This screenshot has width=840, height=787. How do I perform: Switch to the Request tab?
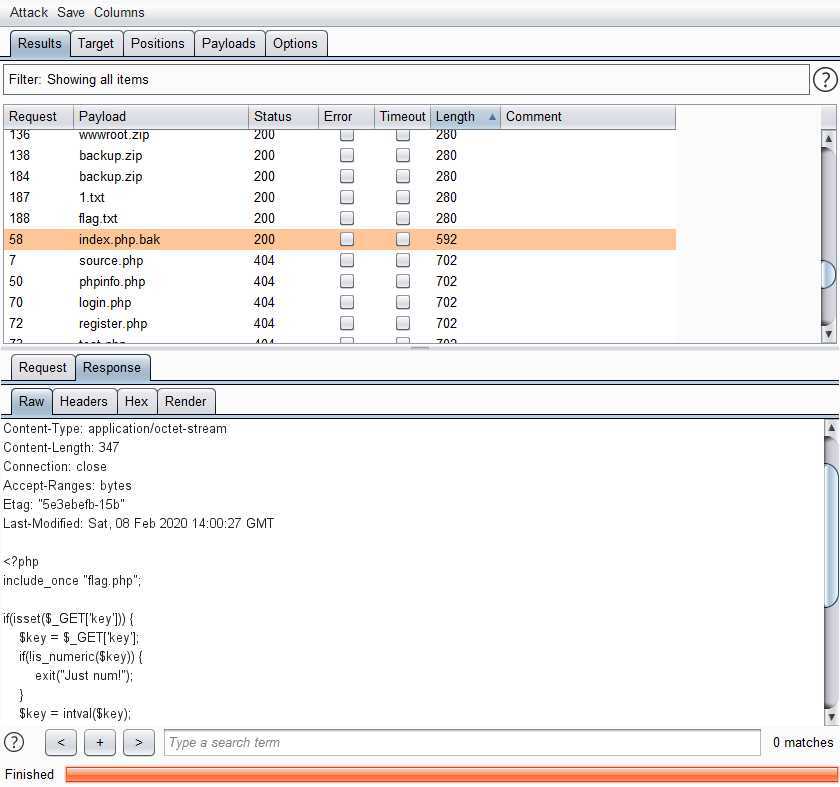(43, 367)
